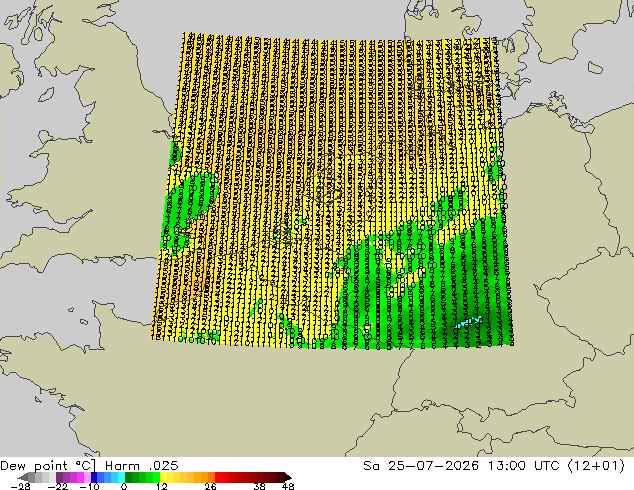Viewport: 634px width, 490px height.
Task: Click the dark brown right arrow tip of the scale
Action: point(288,477)
